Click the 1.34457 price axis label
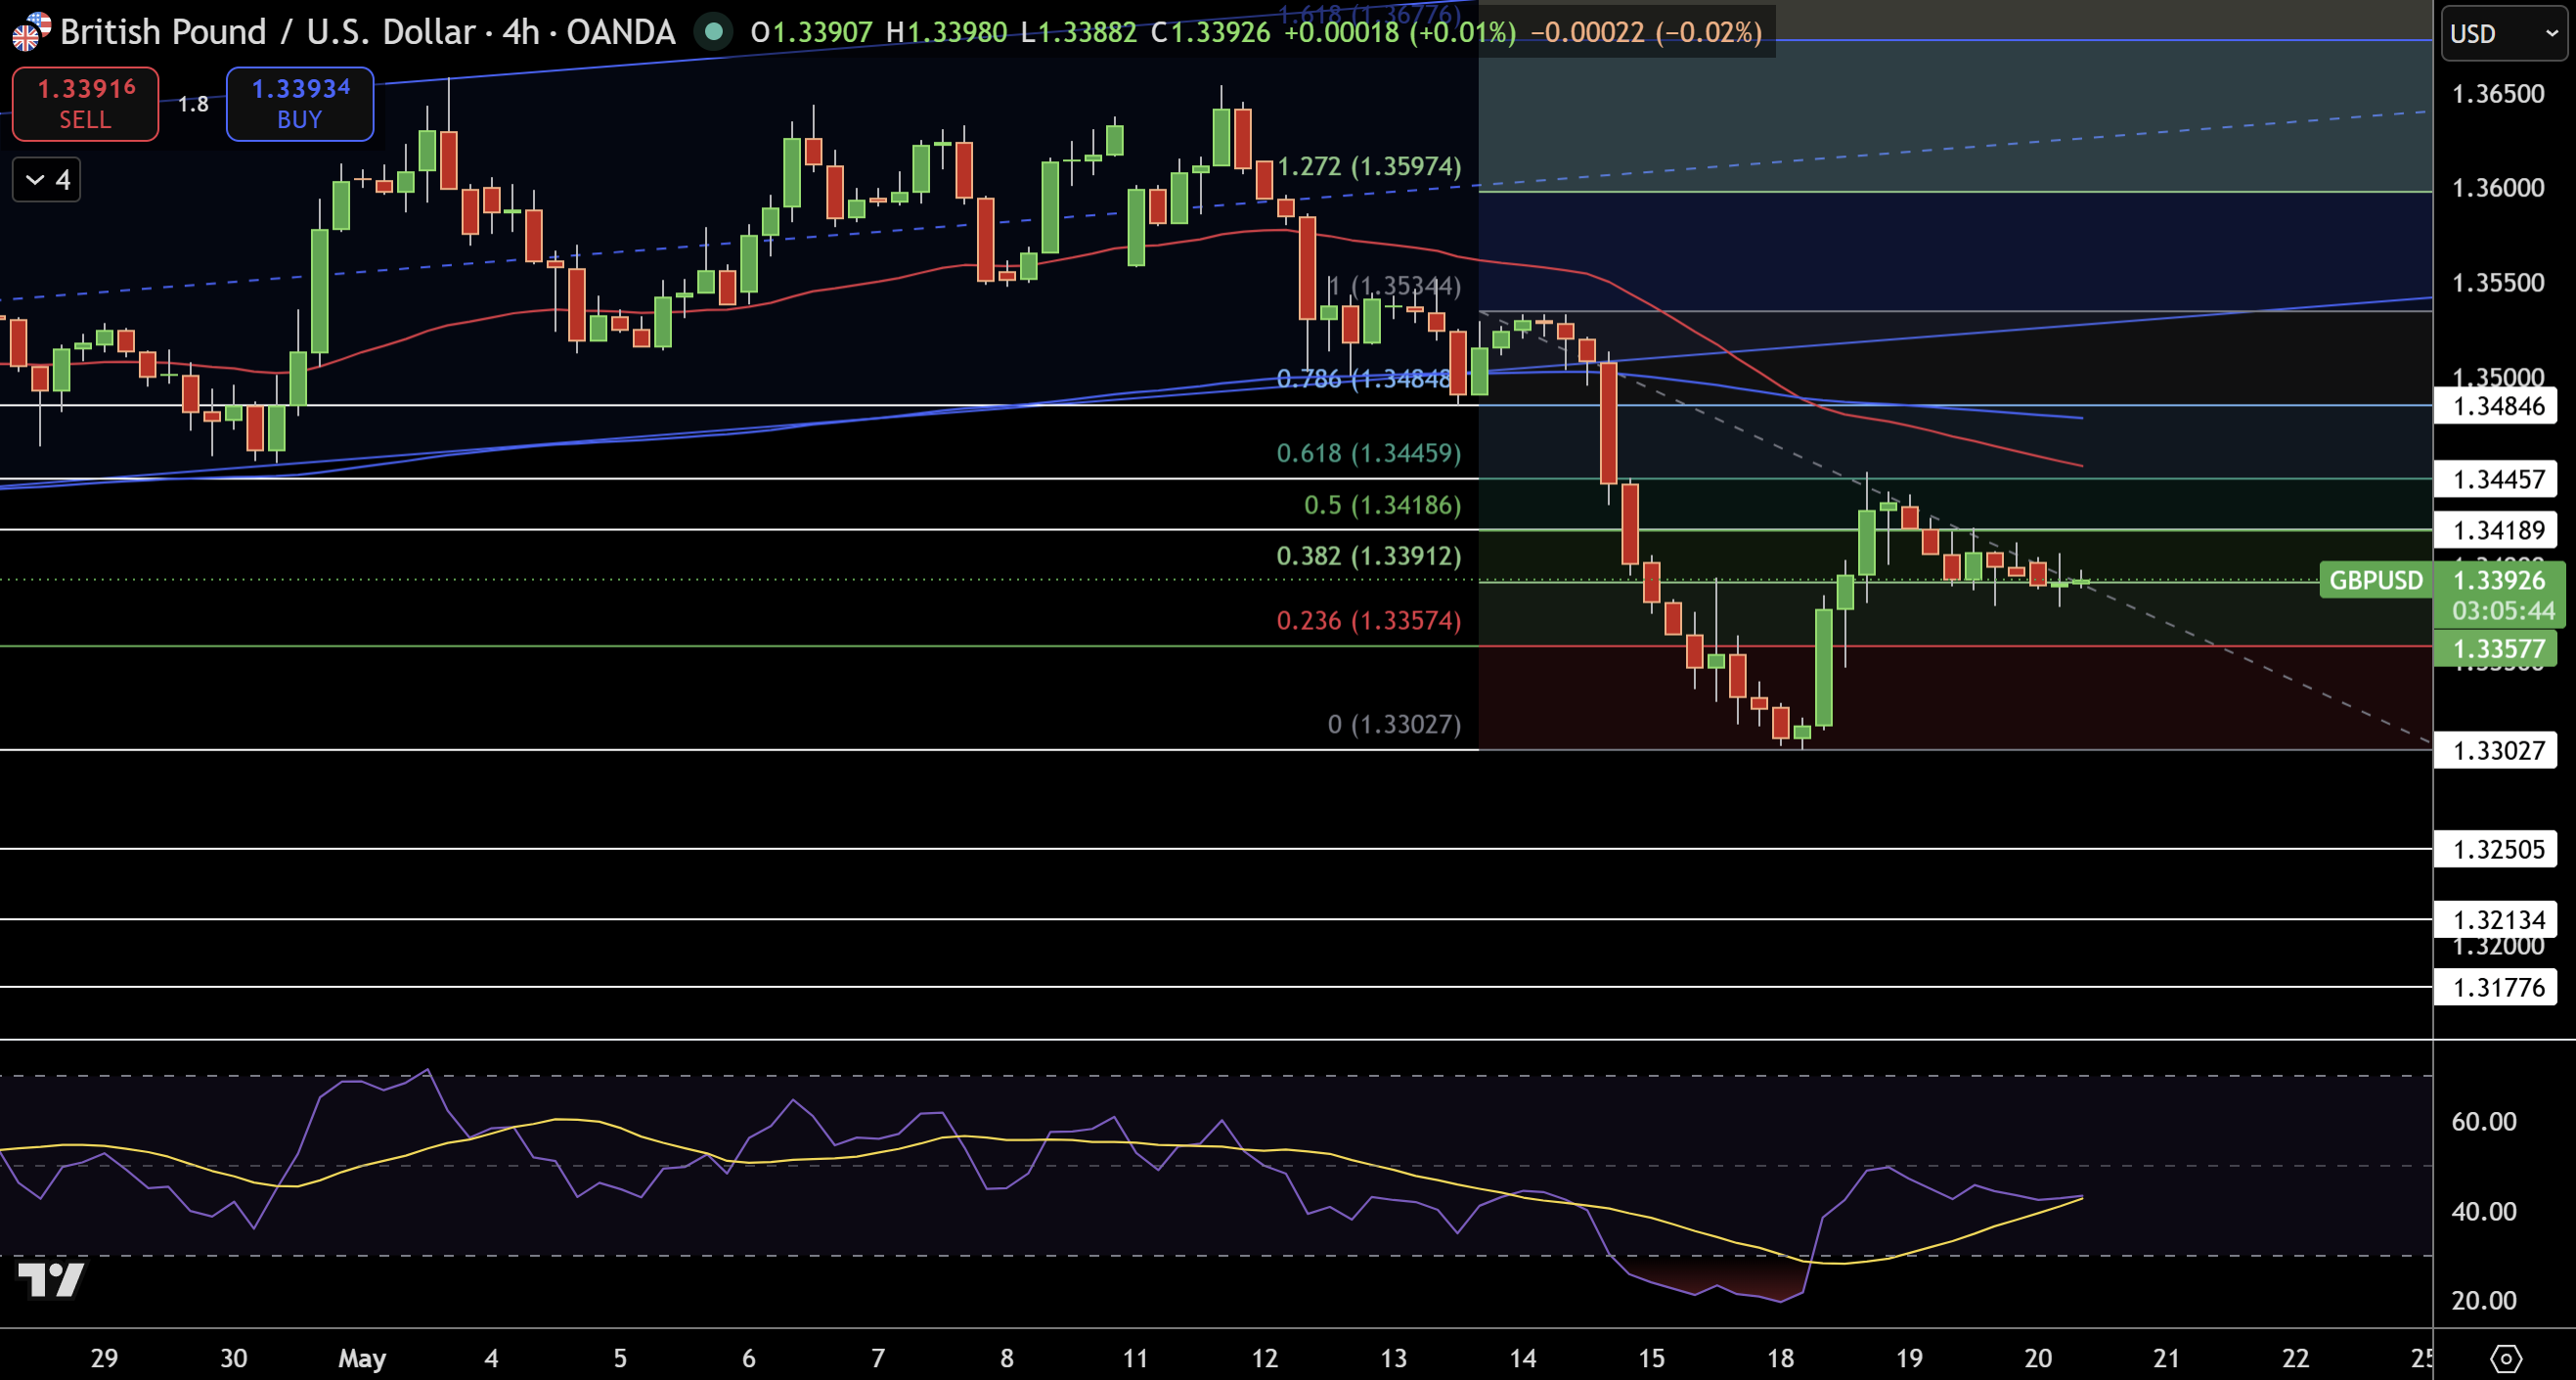The image size is (2576, 1380). 2496,480
